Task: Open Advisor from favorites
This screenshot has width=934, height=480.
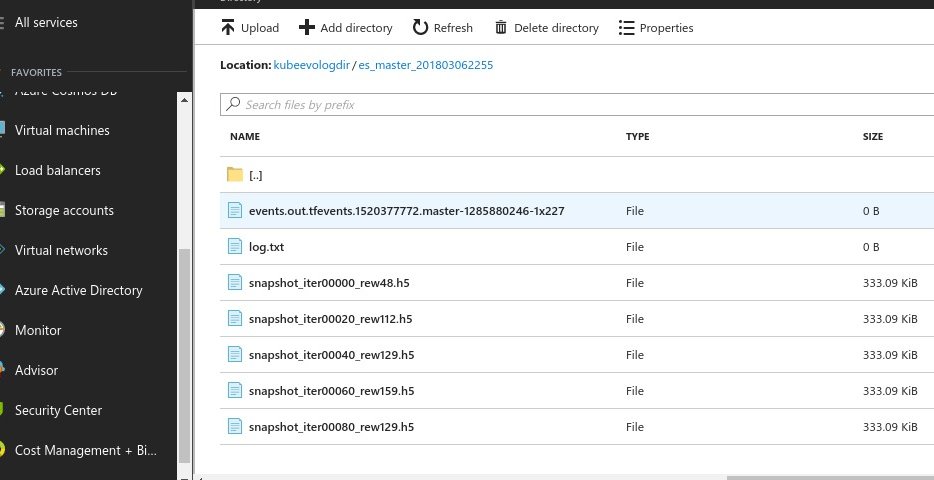Action: point(36,370)
